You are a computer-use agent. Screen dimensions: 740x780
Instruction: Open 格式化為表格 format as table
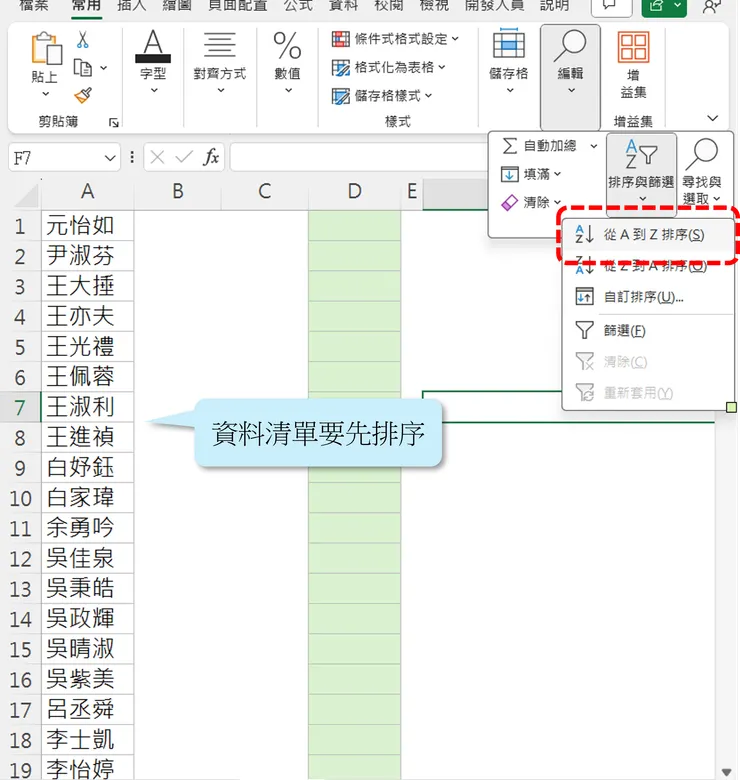[x=388, y=67]
